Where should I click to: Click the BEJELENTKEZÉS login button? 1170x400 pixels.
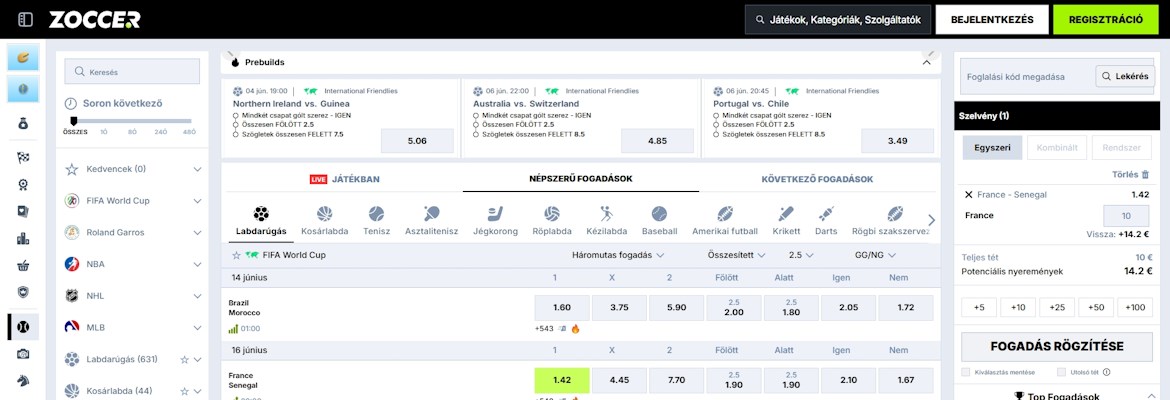click(992, 20)
